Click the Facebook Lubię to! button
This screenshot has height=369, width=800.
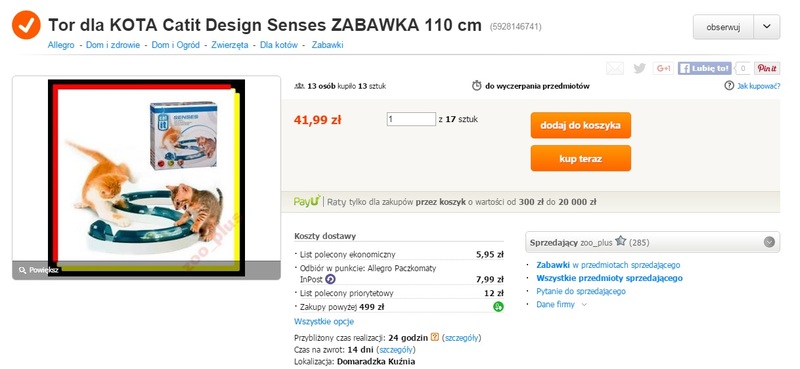coord(705,68)
